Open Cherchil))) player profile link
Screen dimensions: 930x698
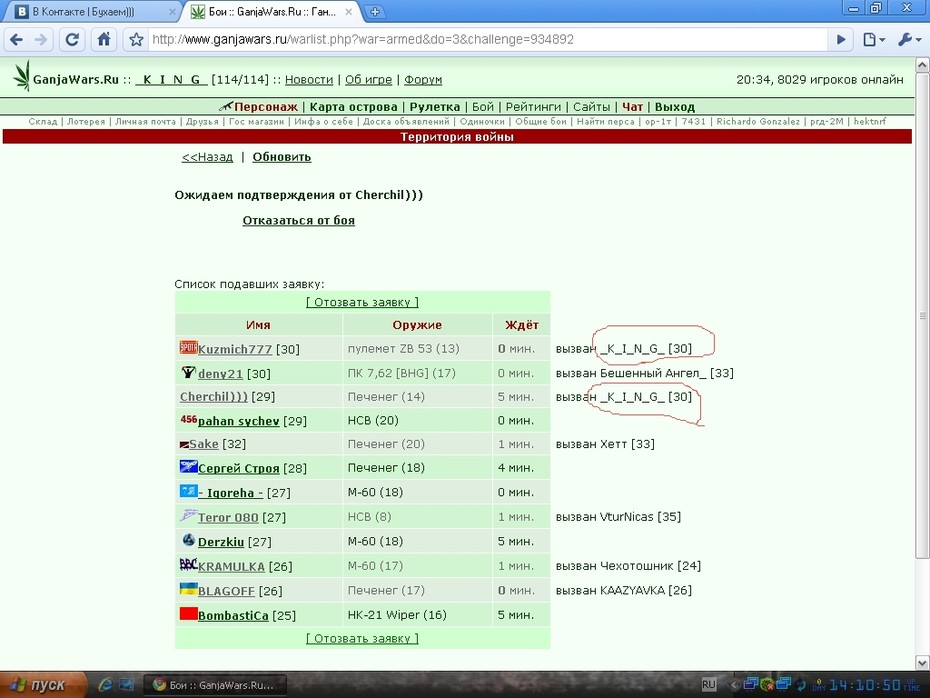[214, 397]
